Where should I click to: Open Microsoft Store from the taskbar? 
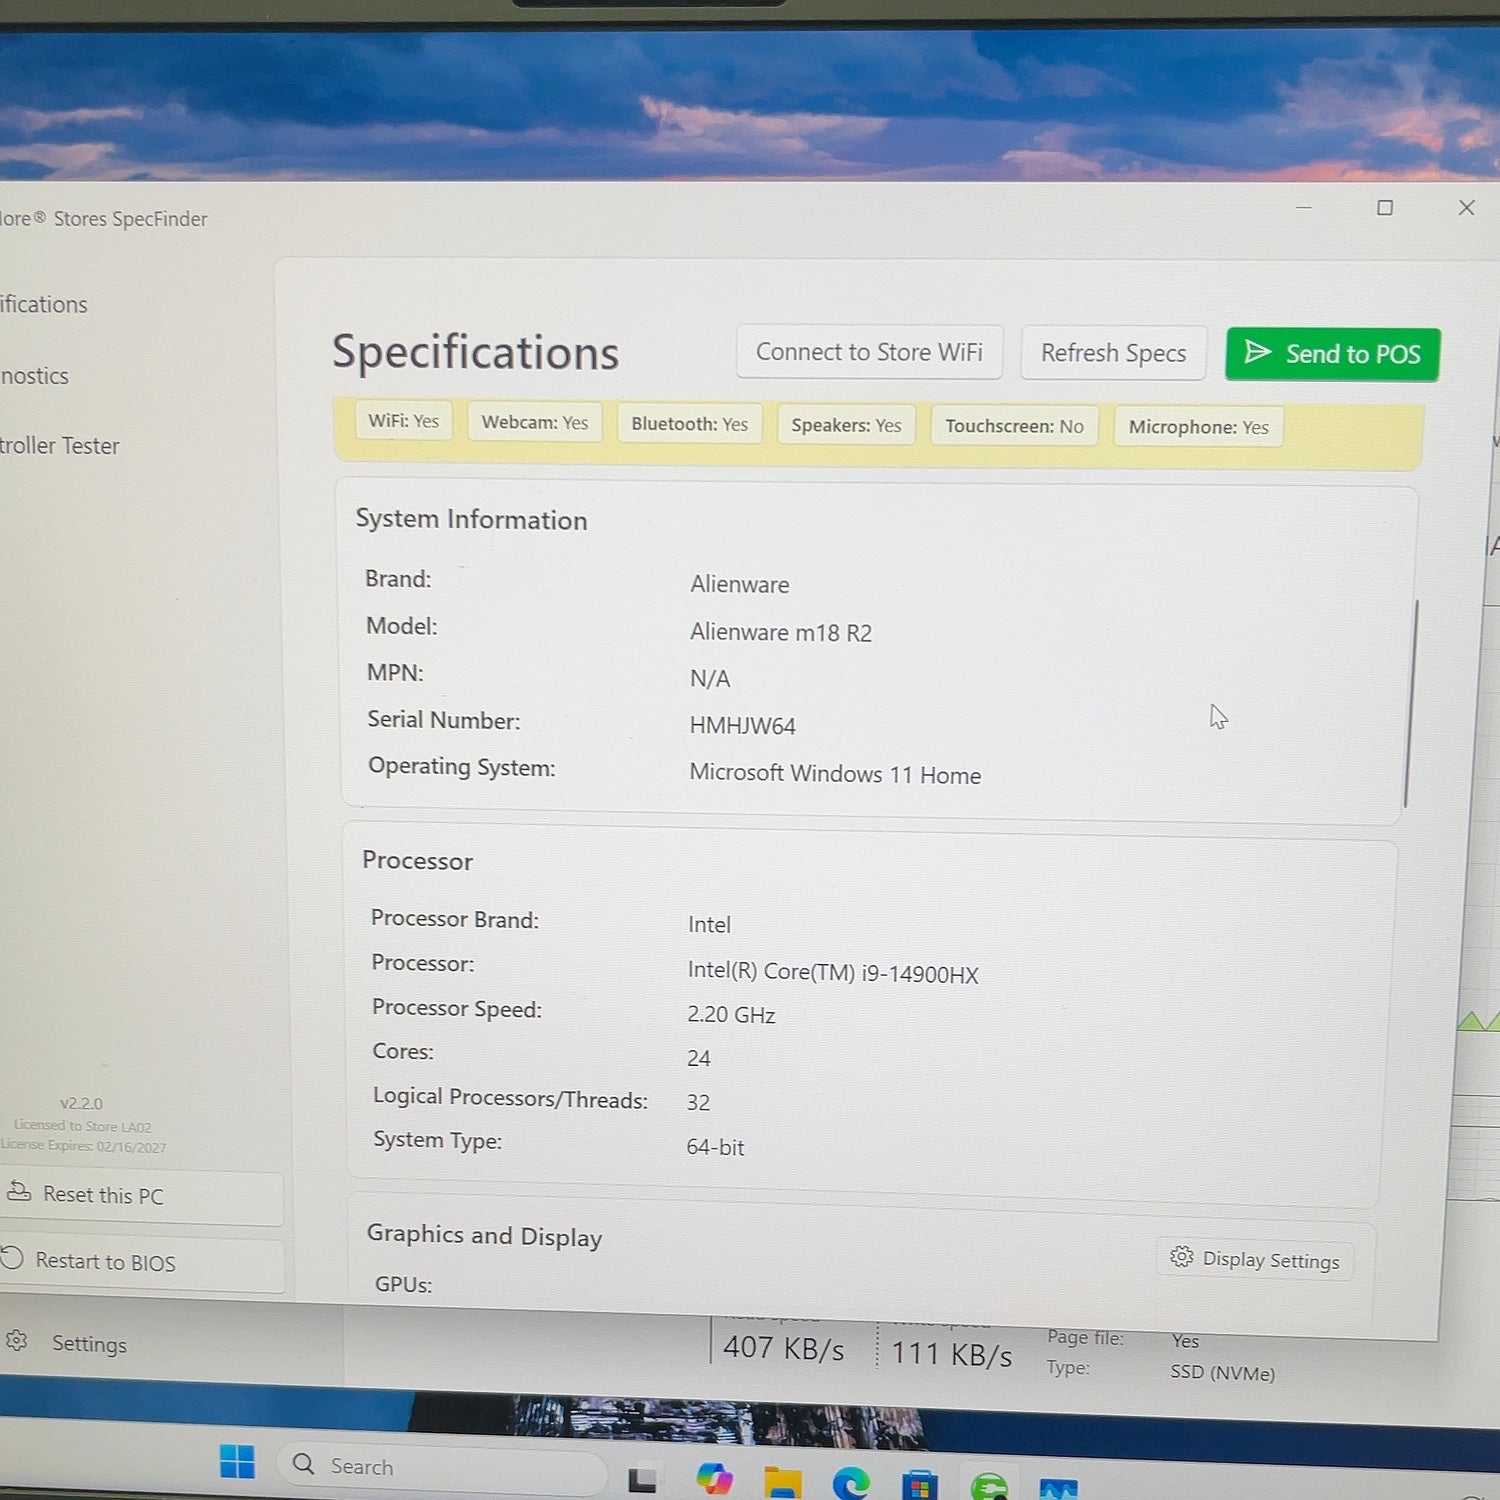[x=919, y=1485]
